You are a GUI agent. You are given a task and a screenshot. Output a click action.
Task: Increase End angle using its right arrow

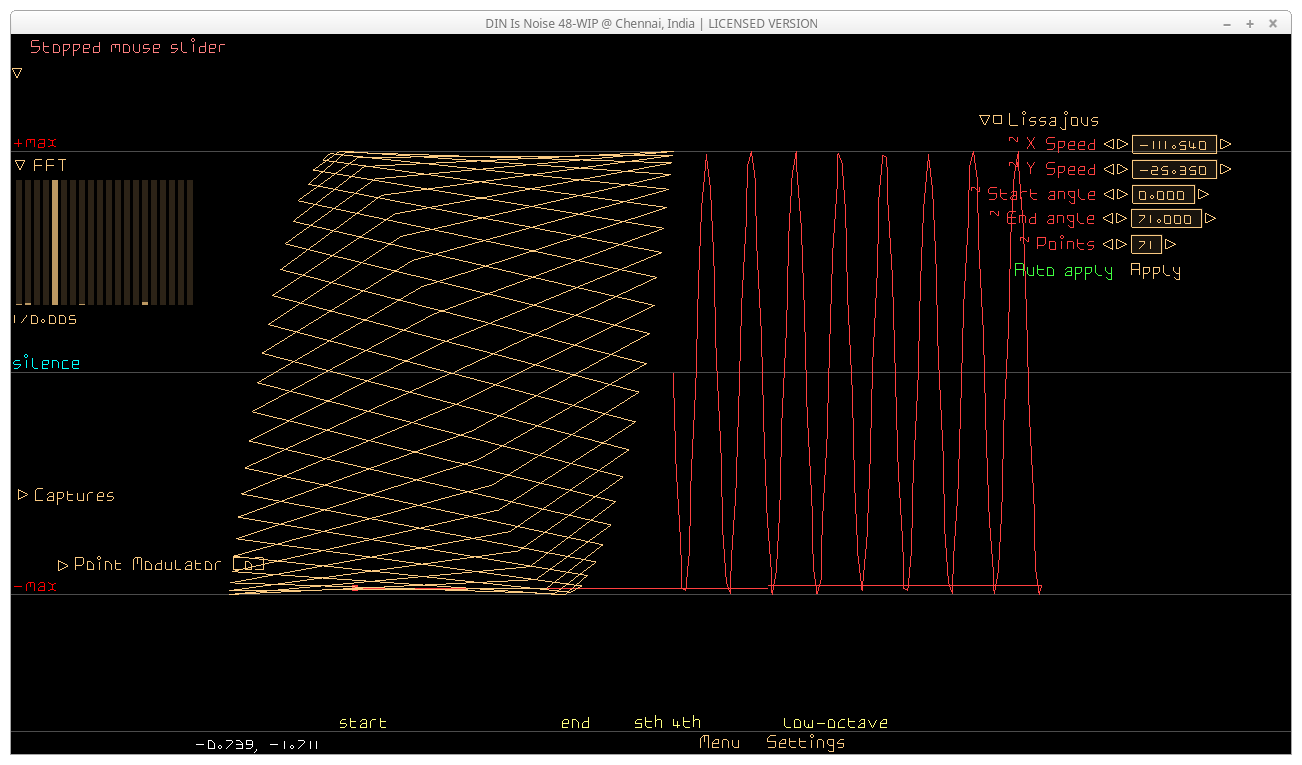(x=1122, y=219)
